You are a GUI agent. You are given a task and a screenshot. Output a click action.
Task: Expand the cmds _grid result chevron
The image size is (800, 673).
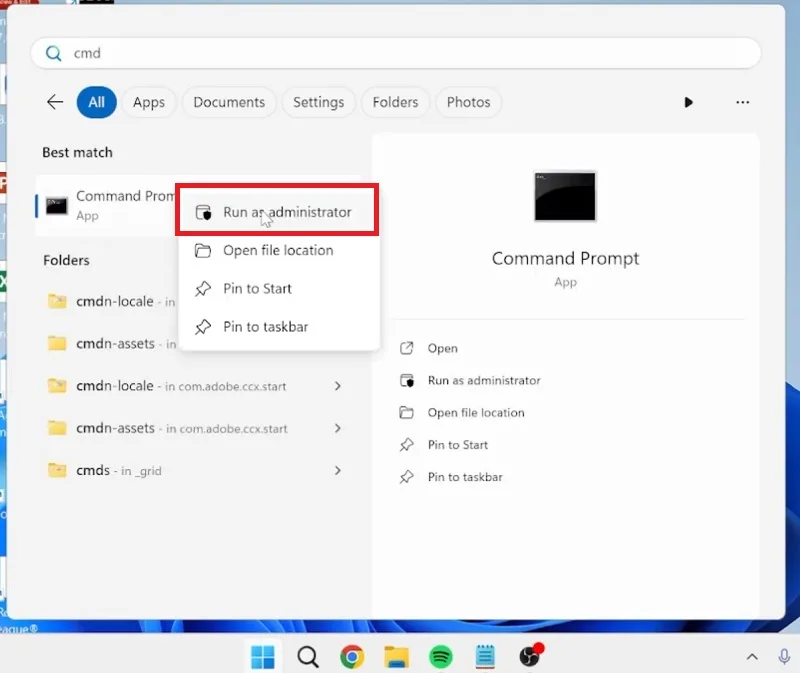[338, 470]
